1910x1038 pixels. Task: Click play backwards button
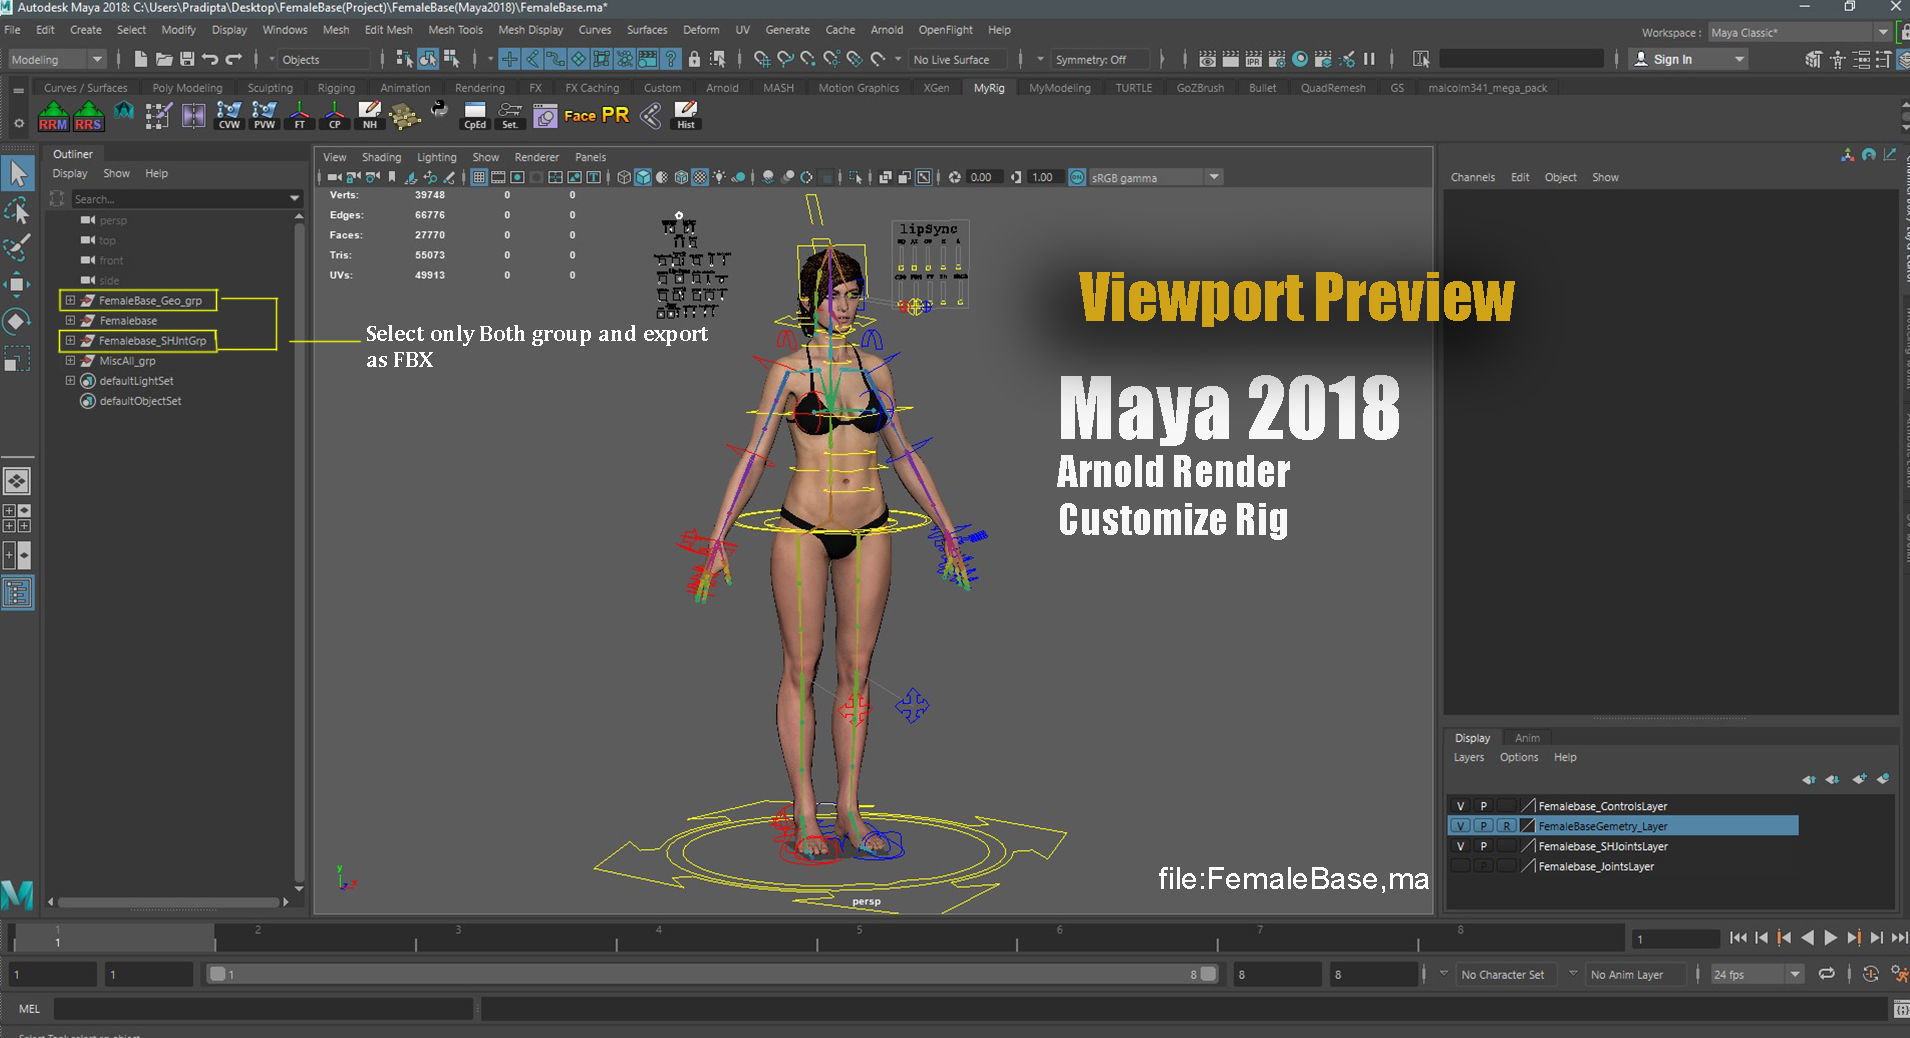pos(1807,938)
